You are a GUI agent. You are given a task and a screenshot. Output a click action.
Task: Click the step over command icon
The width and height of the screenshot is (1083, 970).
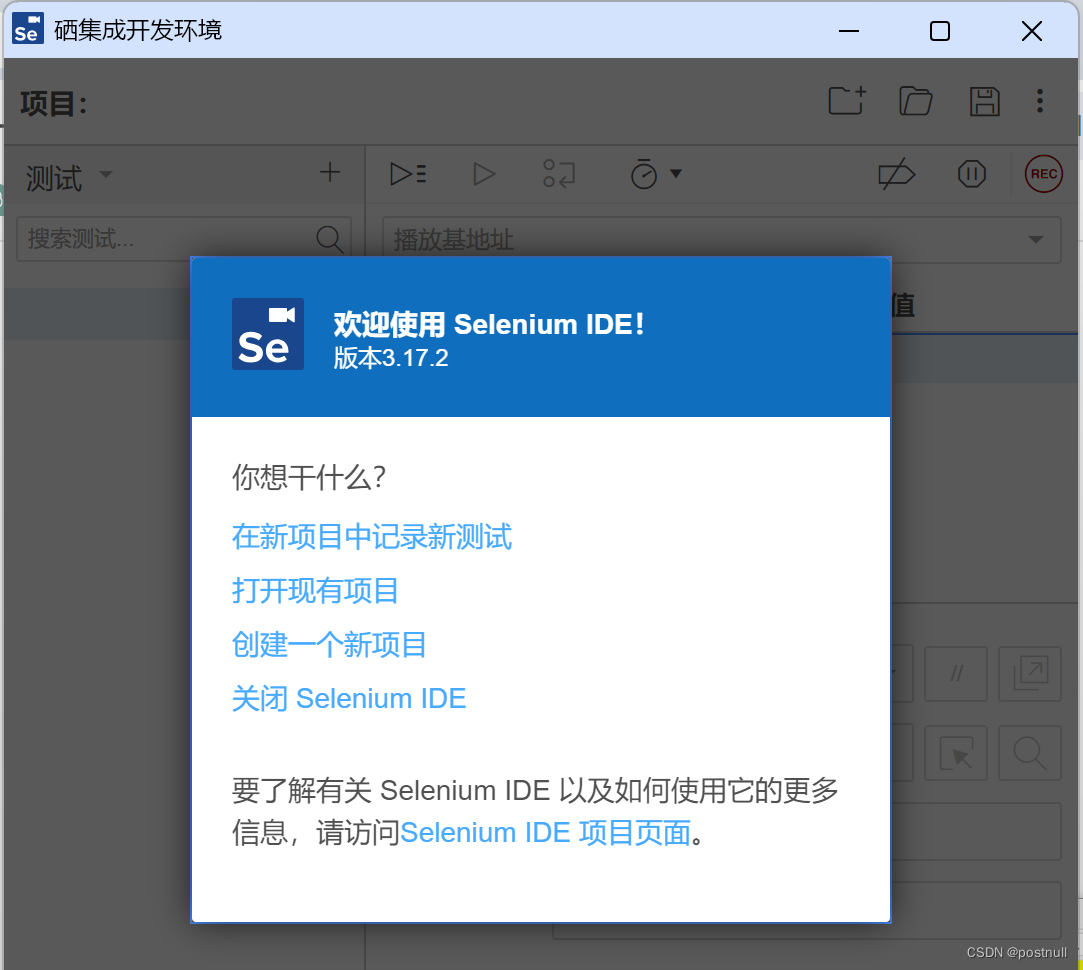tap(559, 173)
